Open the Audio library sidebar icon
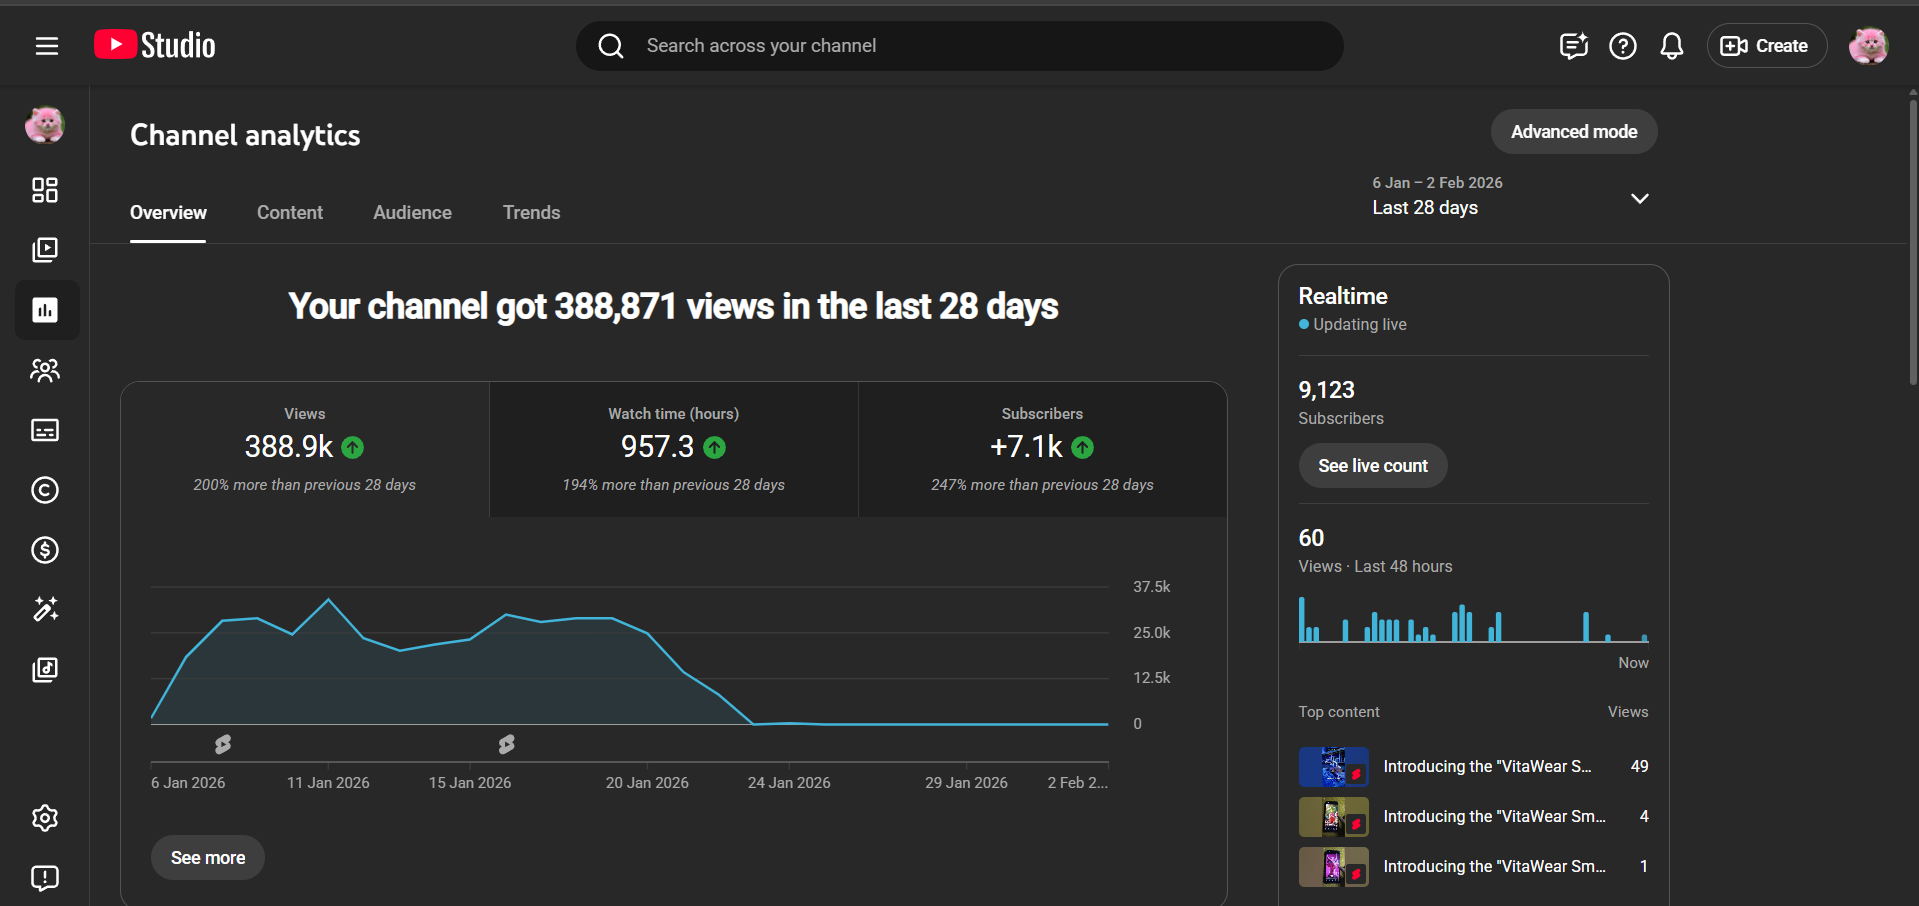This screenshot has height=906, width=1919. pos(45,669)
